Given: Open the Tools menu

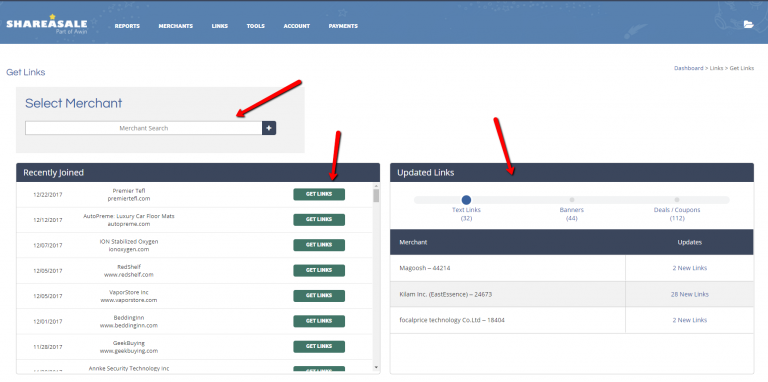Looking at the screenshot, I should pos(256,26).
